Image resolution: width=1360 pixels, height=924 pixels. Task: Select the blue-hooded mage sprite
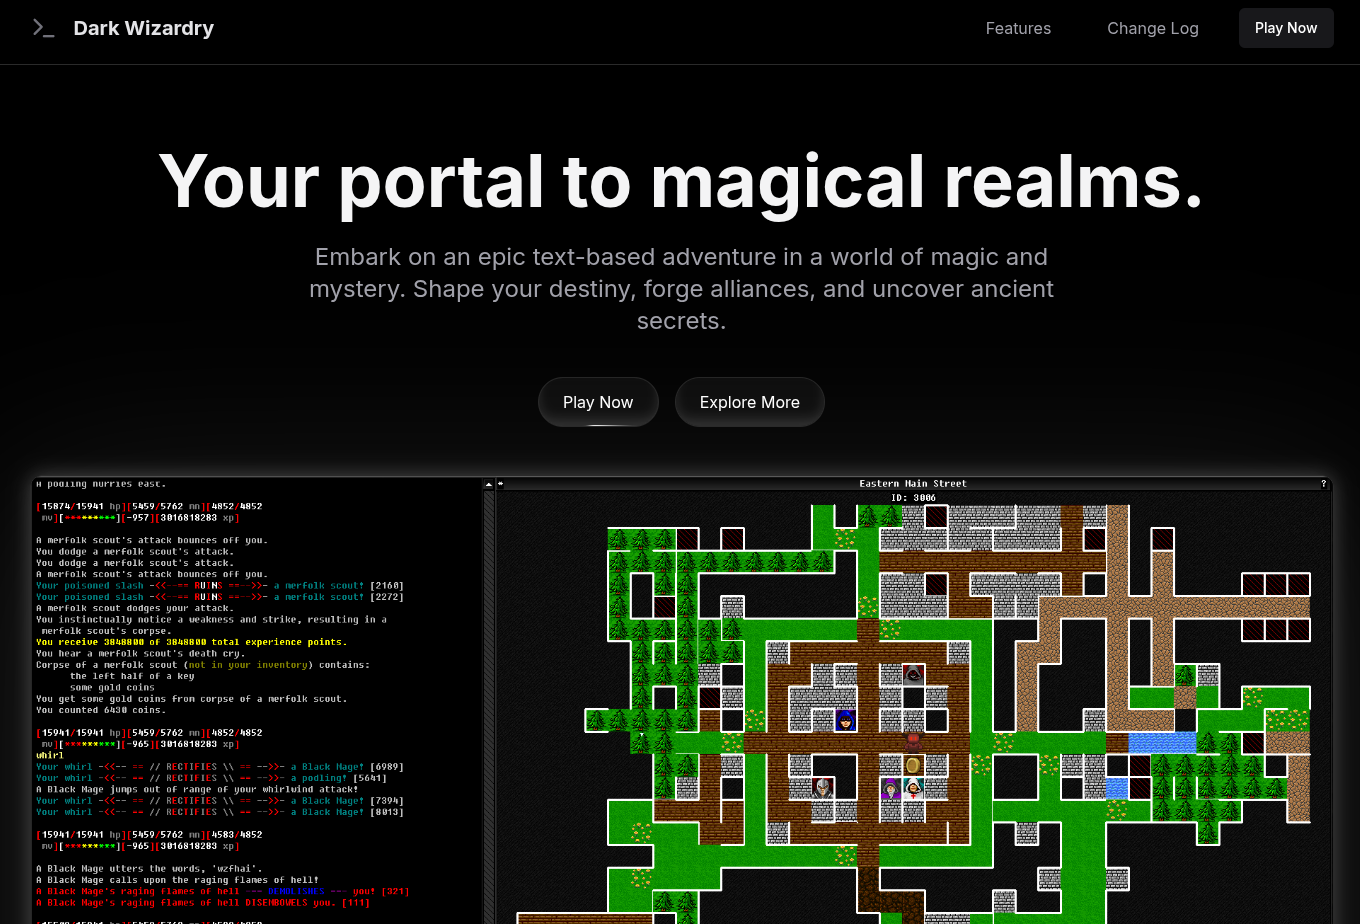click(844, 720)
